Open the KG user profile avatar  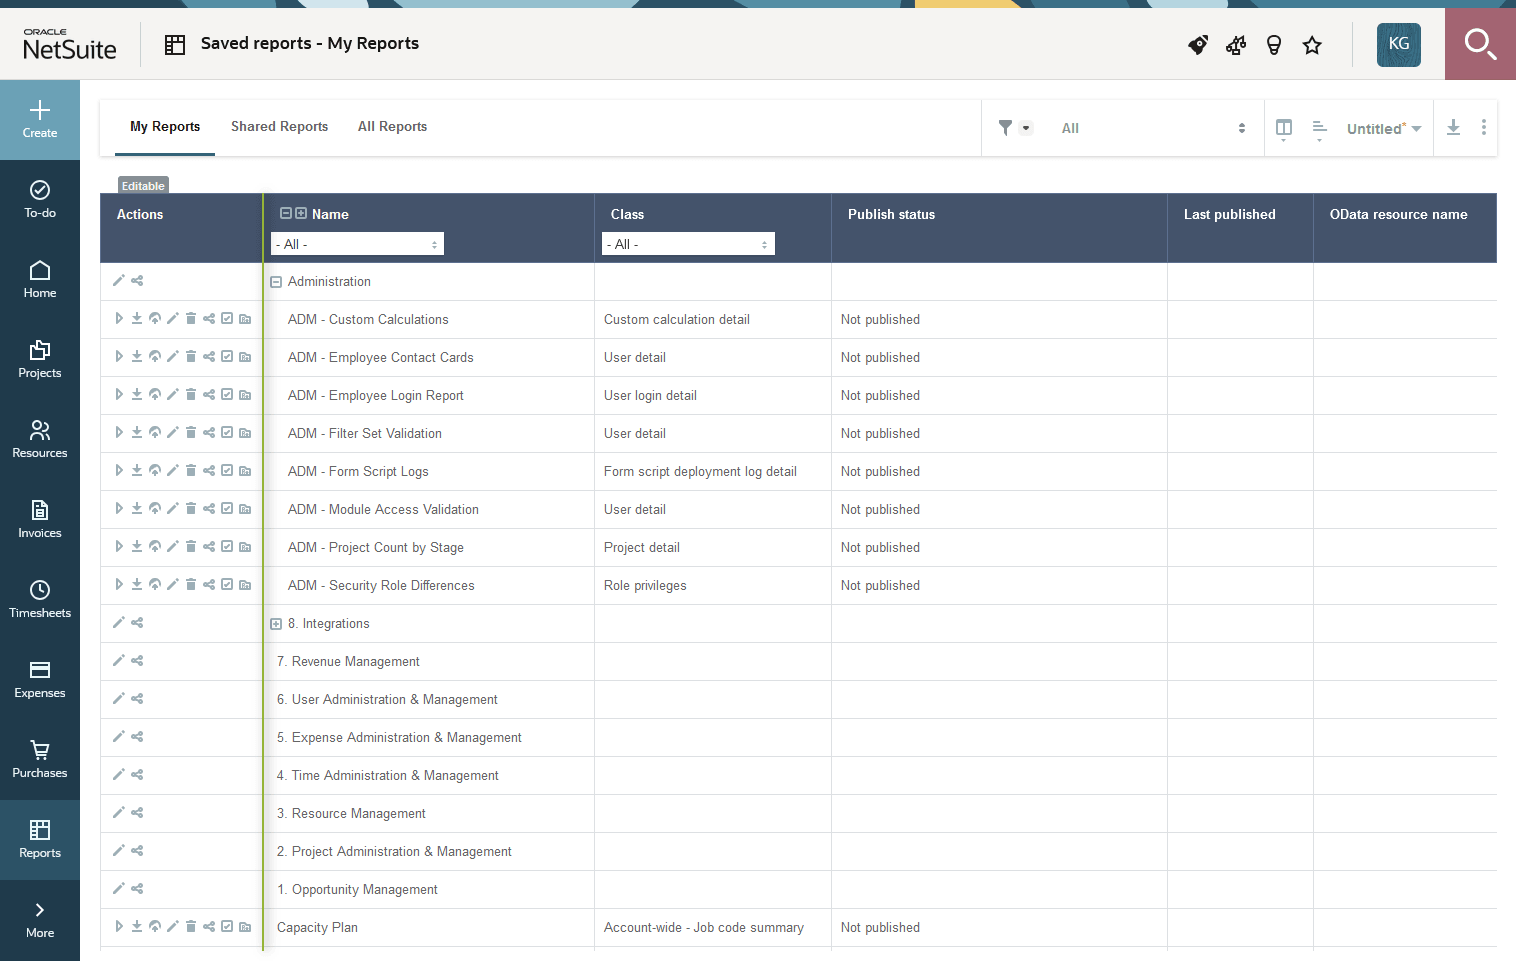pos(1399,44)
